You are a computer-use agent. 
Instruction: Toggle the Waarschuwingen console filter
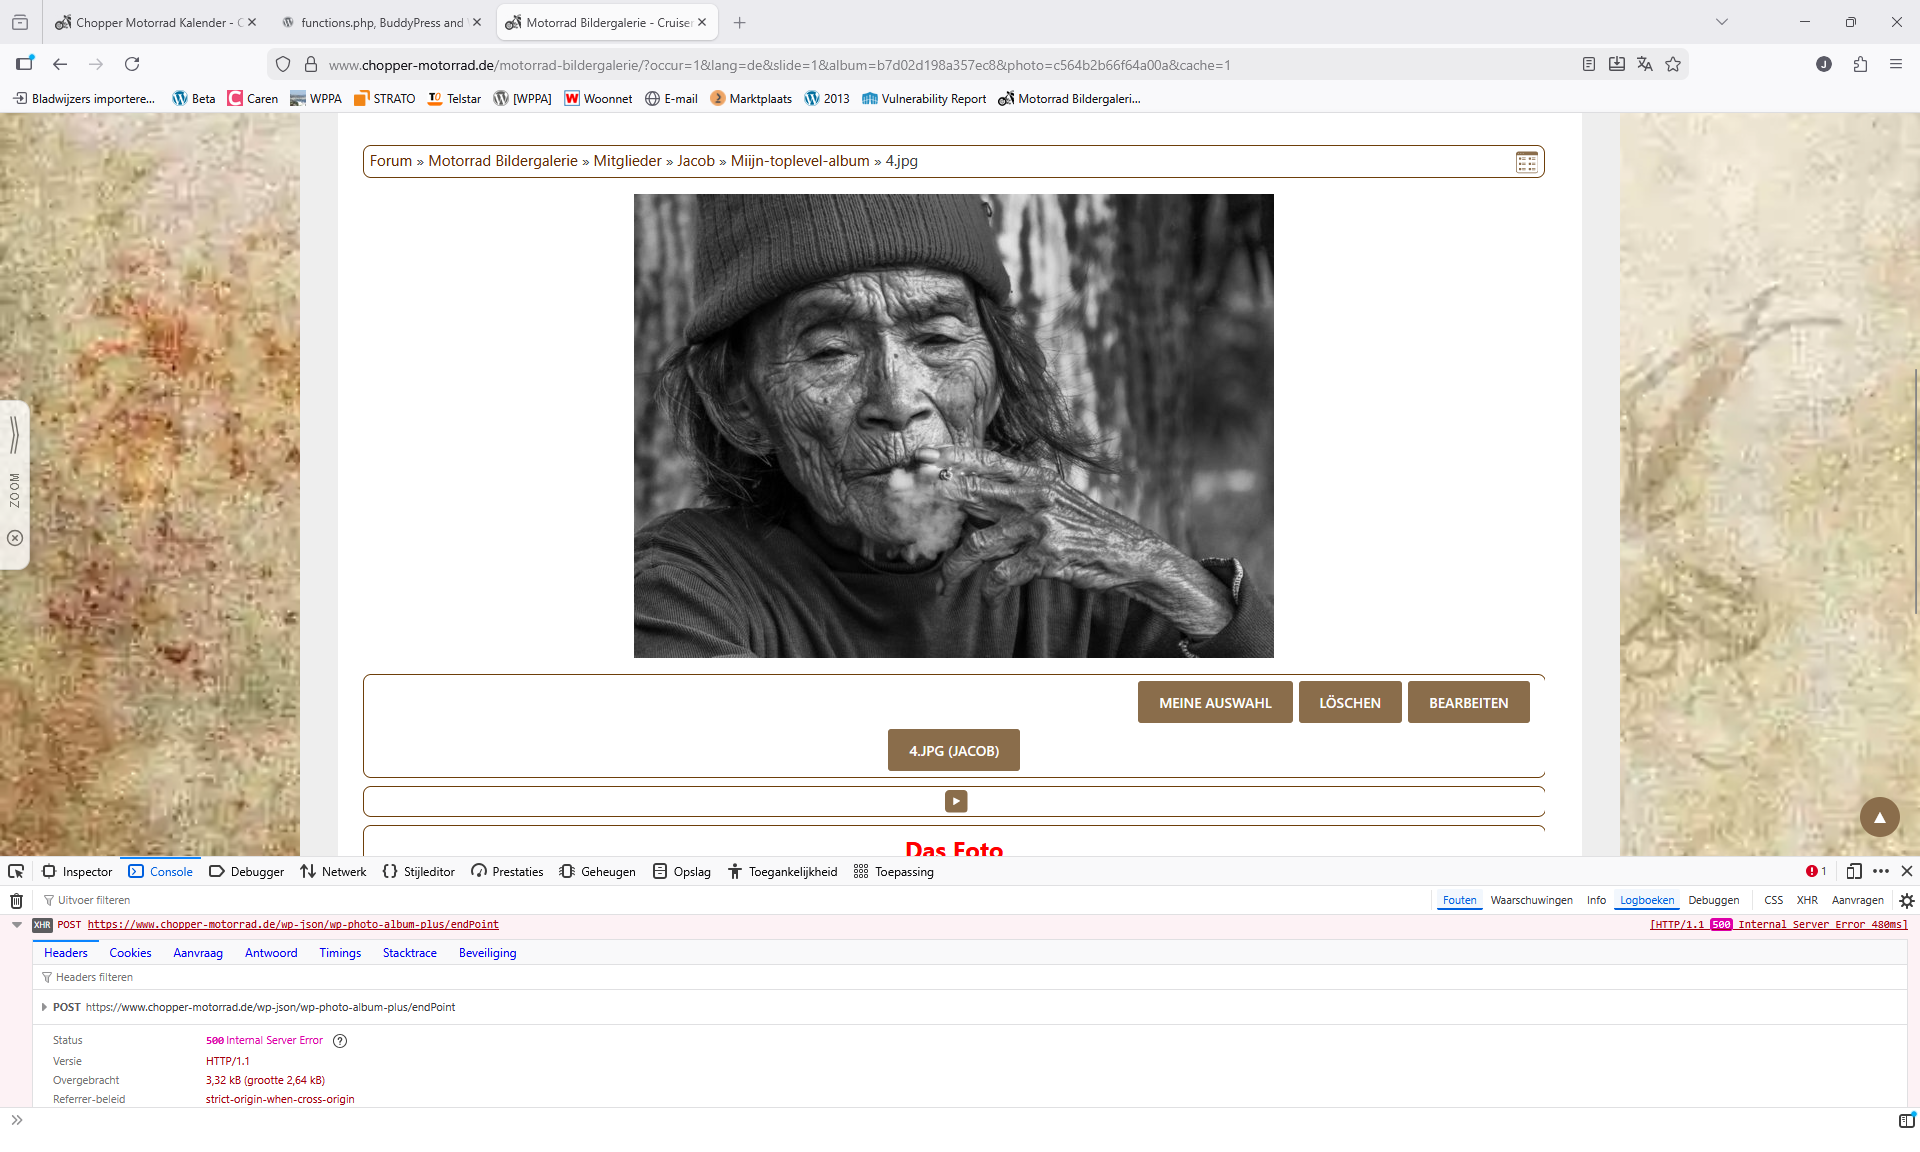[1531, 900]
